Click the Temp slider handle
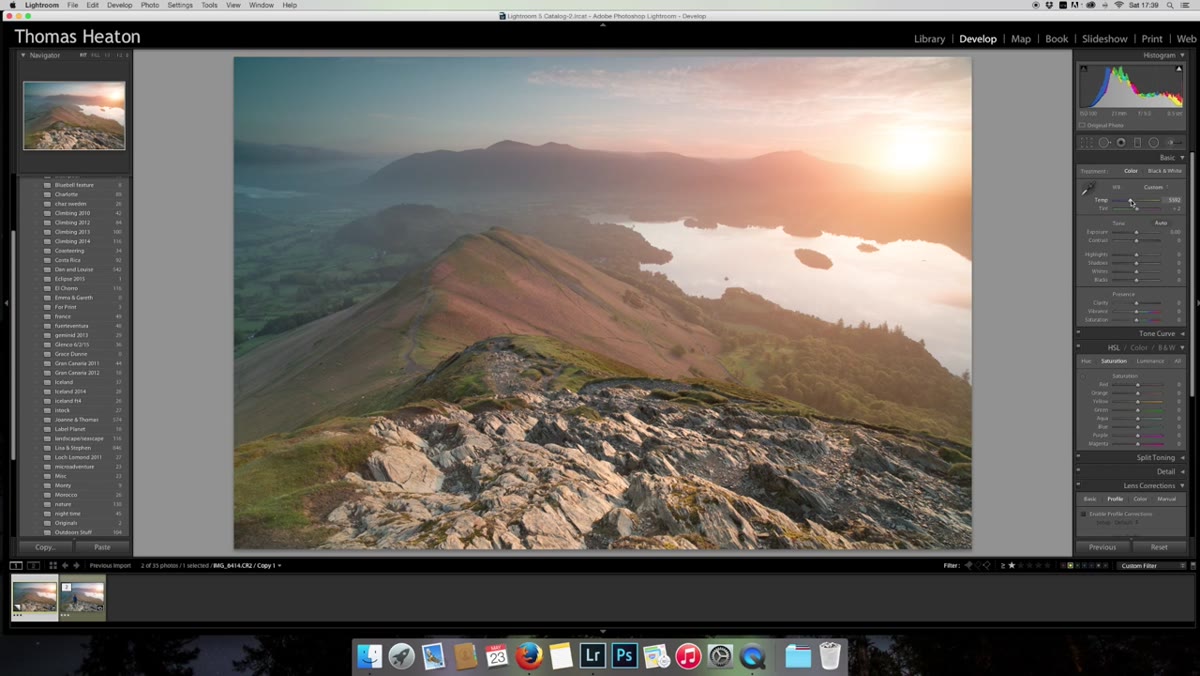 [x=1131, y=200]
